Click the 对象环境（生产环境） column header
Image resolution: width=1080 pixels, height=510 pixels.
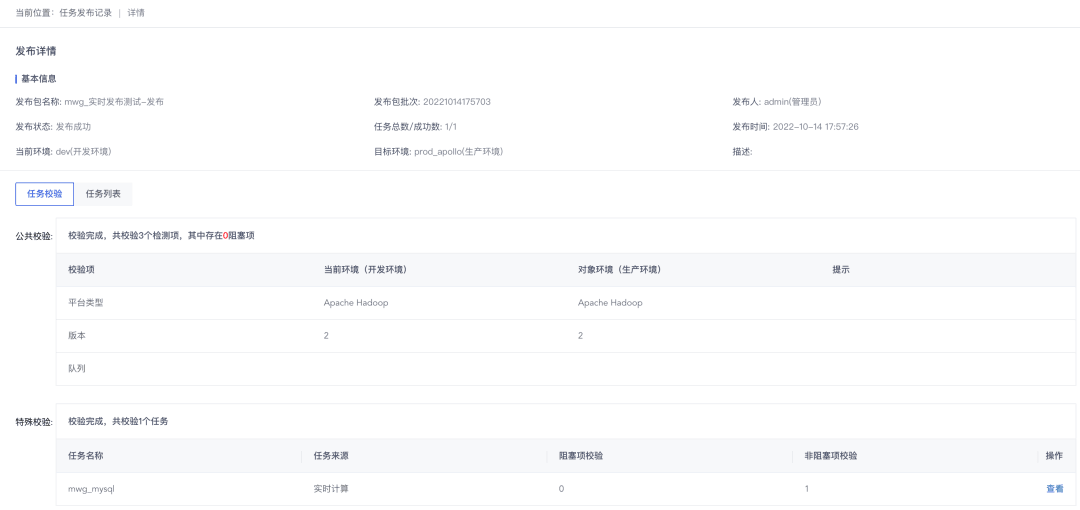tap(619, 270)
